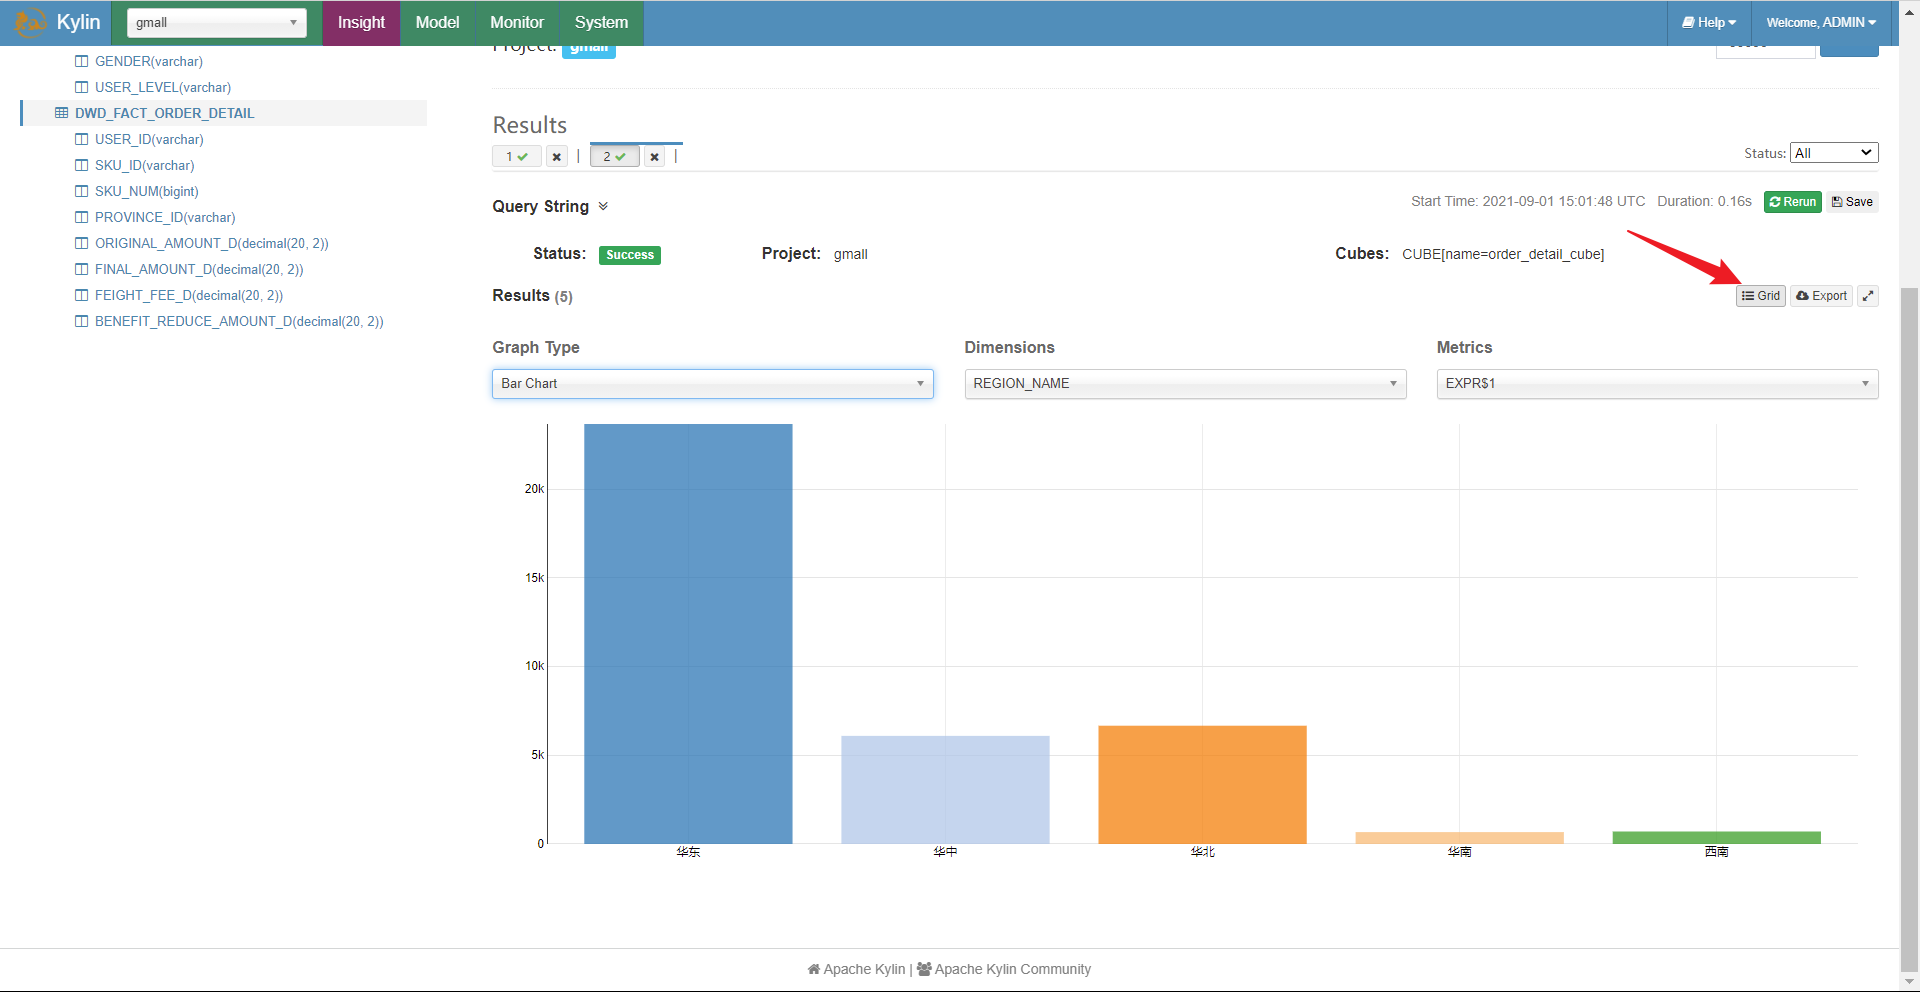Viewport: 1920px width, 992px height.
Task: Select USER_LEVEL(varchar) column
Action: click(163, 87)
